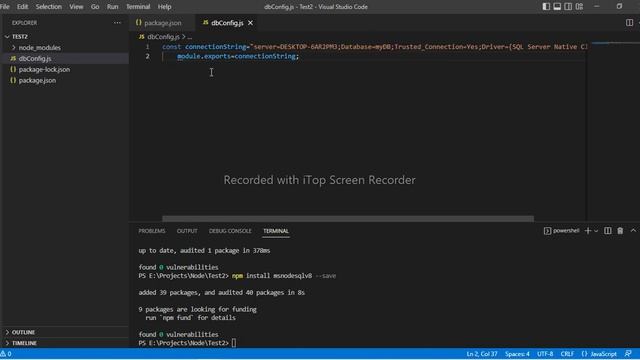Image resolution: width=640 pixels, height=360 pixels.
Task: Click line number 2 in editor gutter
Action: [x=147, y=56]
